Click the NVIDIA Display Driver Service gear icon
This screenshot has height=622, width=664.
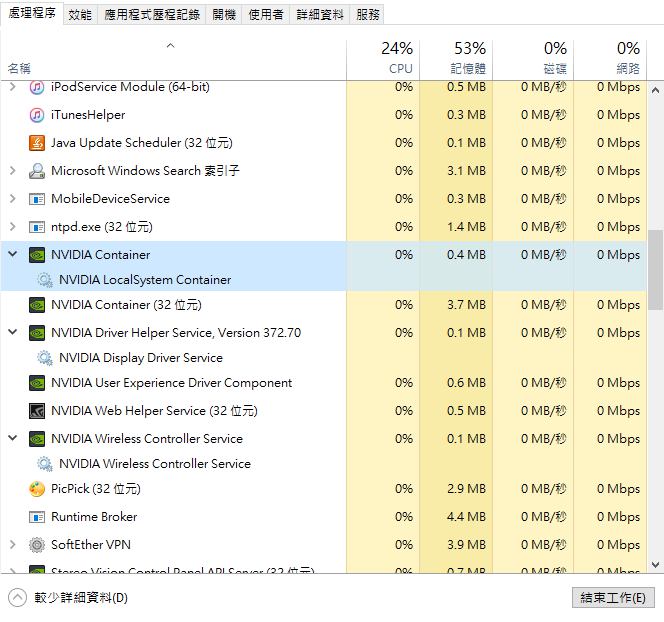tap(45, 358)
